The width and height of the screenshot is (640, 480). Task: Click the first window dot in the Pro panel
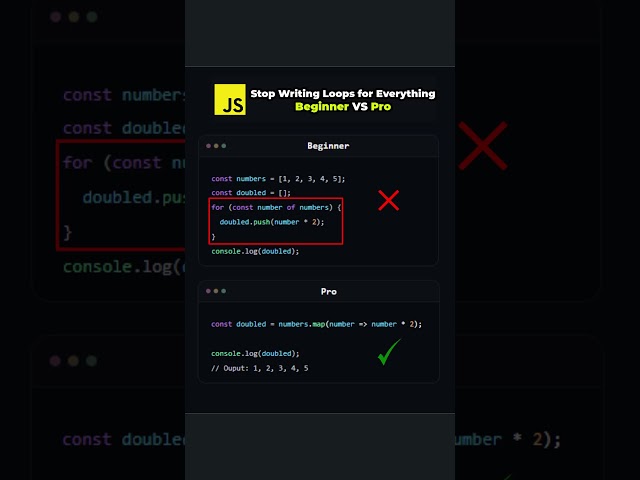(x=209, y=291)
